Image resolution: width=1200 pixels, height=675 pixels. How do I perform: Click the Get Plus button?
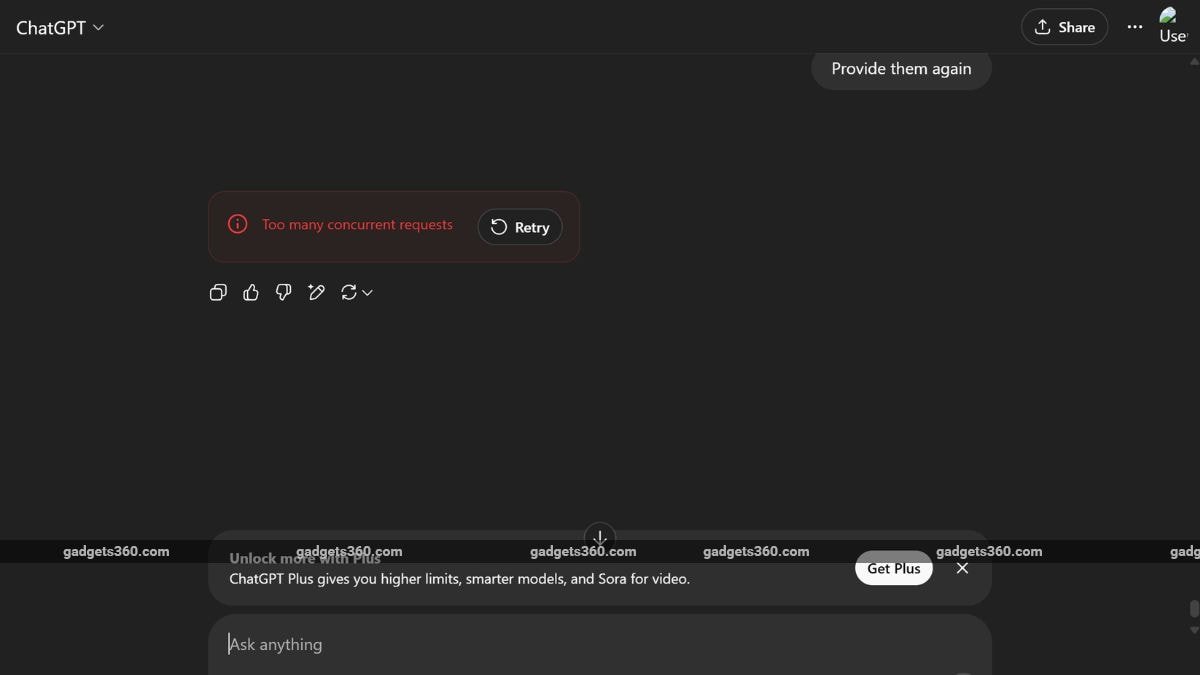pos(894,568)
